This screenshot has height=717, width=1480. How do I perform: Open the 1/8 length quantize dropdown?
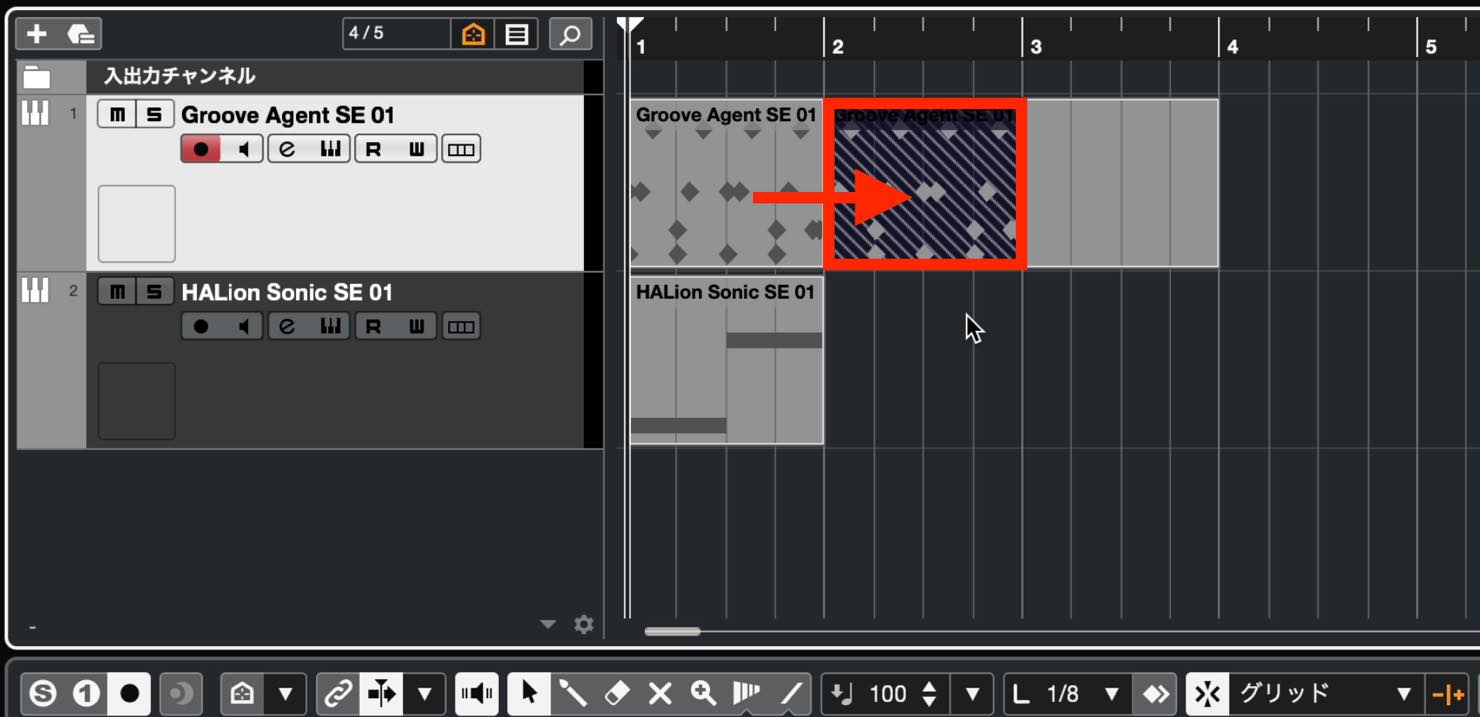(x=1111, y=692)
